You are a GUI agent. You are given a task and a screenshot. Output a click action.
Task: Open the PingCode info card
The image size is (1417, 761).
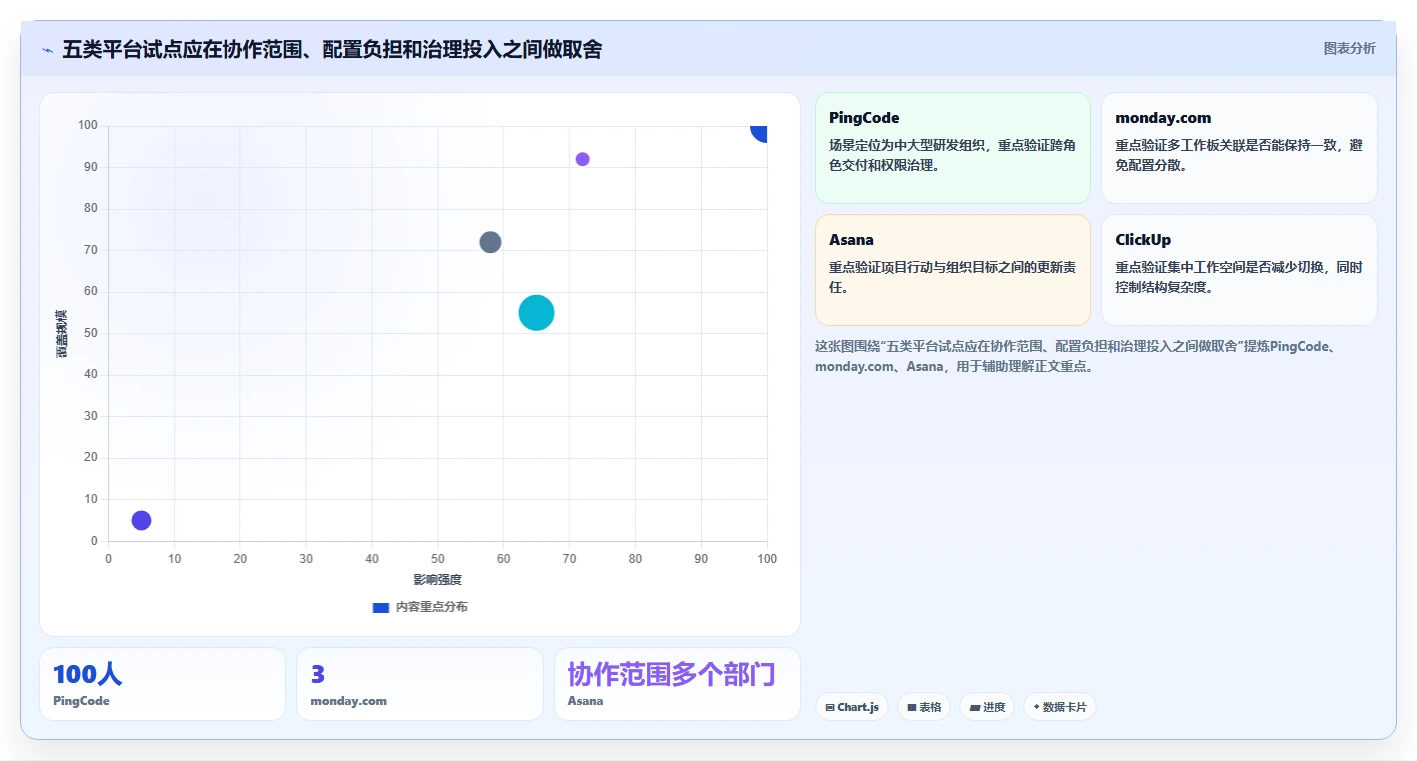953,148
